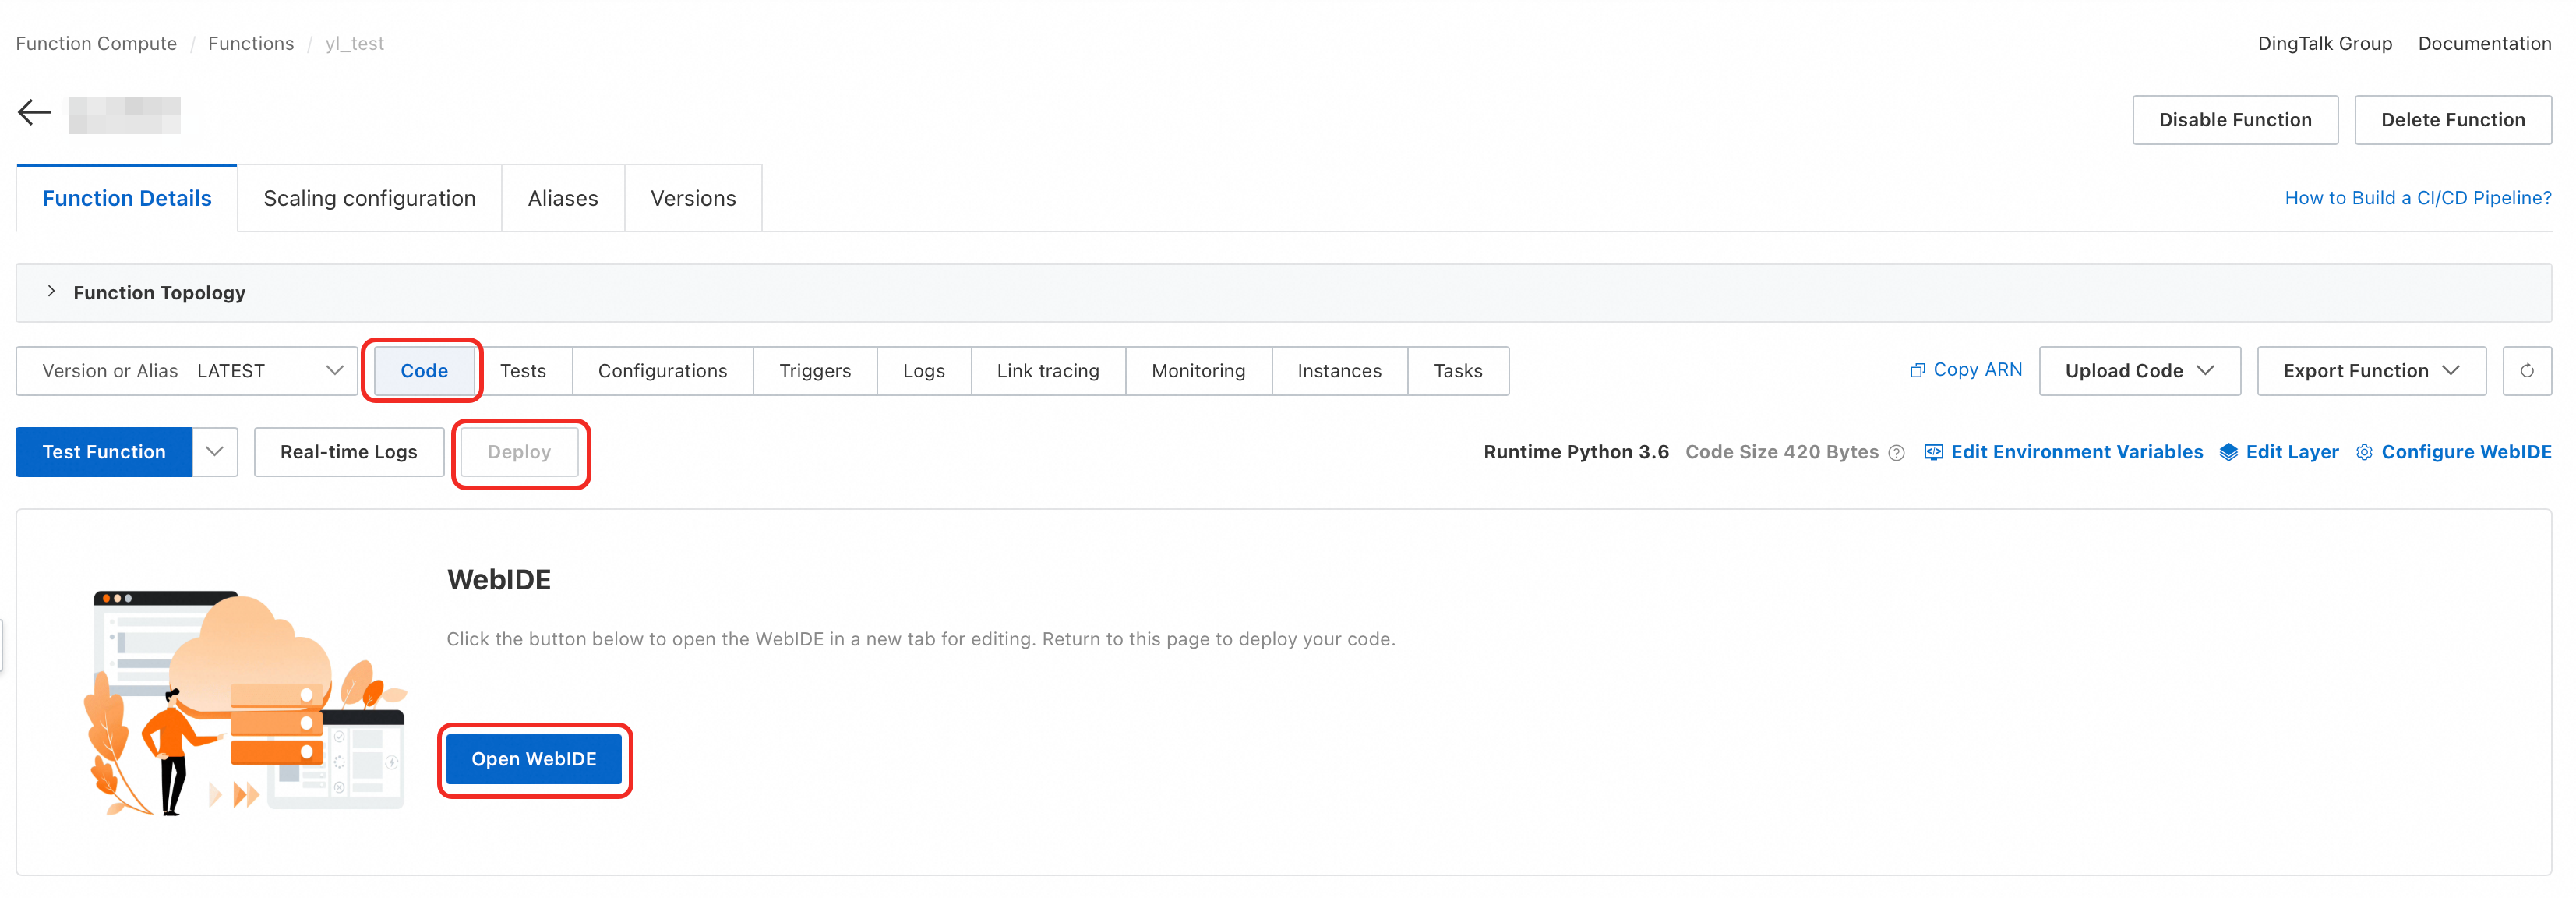
Task: Open the Export Function dropdown
Action: point(2370,371)
